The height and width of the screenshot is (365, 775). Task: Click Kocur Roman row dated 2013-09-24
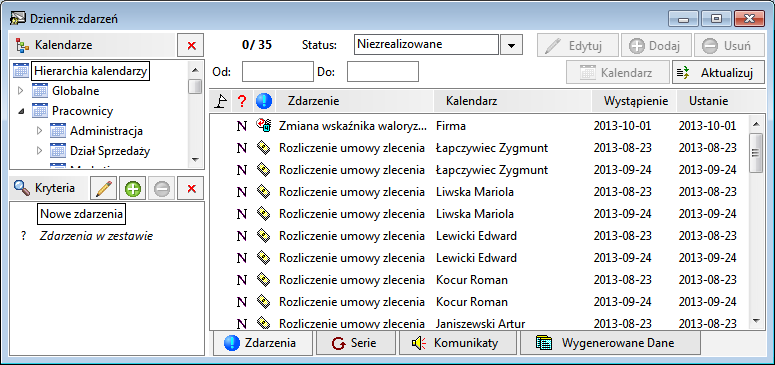point(478,302)
